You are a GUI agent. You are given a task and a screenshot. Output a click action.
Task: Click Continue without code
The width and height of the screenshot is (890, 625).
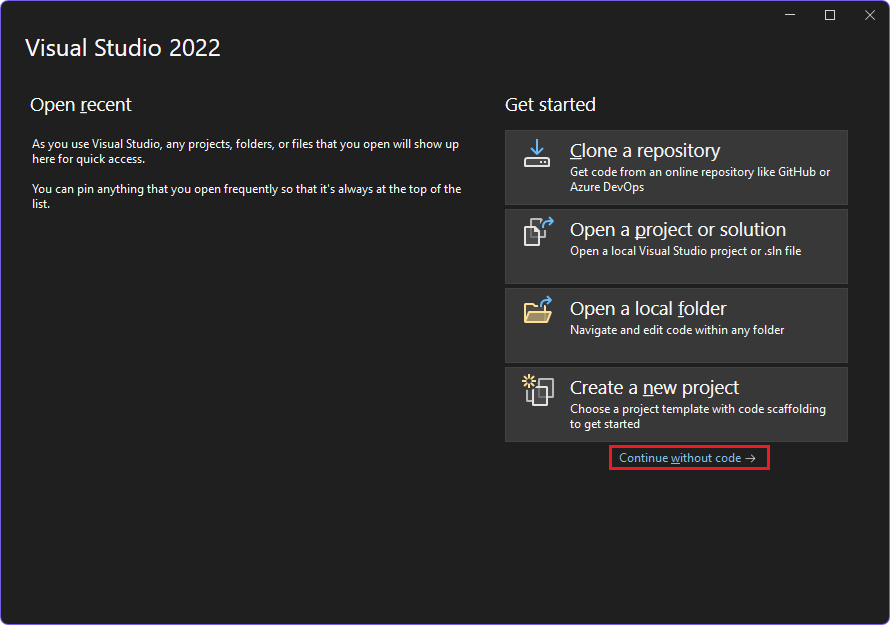[x=686, y=457]
